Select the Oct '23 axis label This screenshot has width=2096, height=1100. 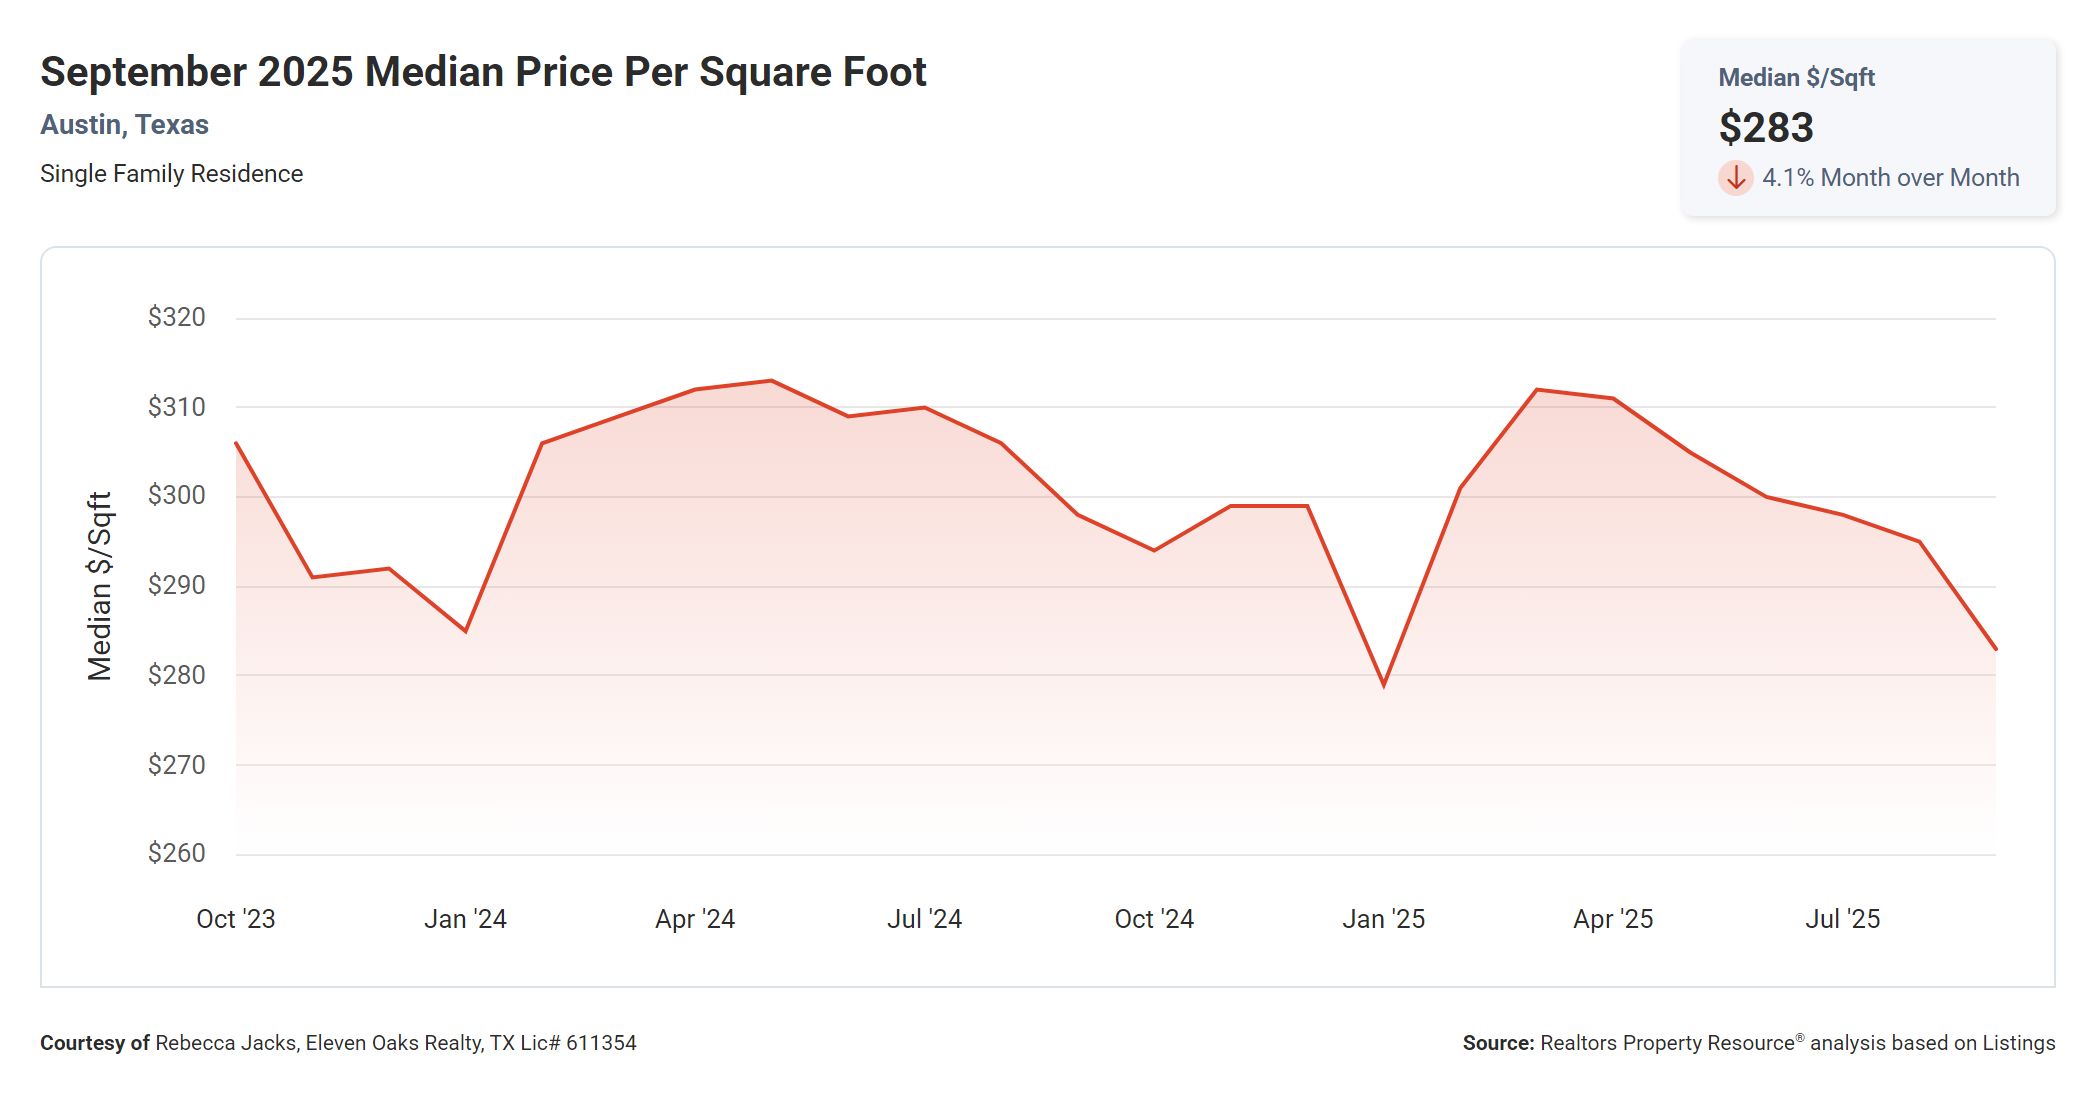pyautogui.click(x=236, y=919)
